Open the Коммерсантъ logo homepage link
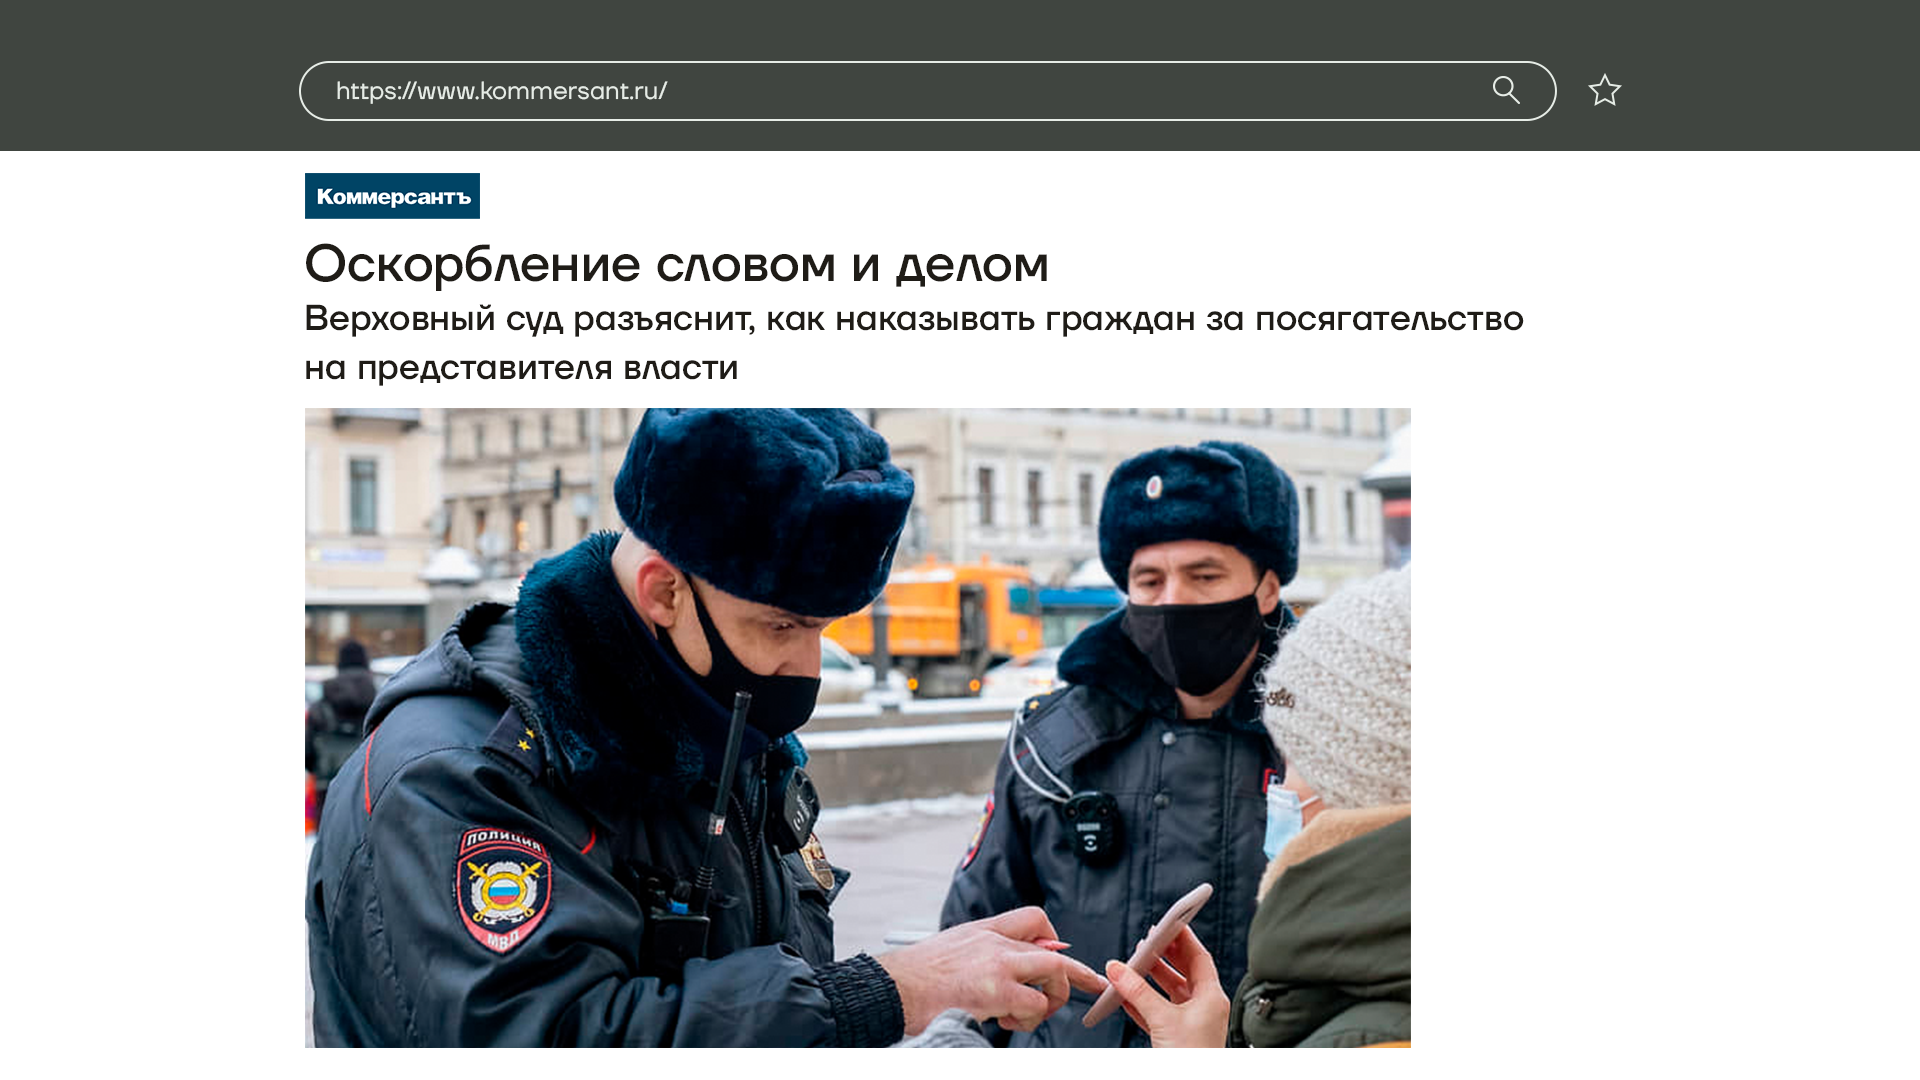This screenshot has width=1920, height=1080. tap(392, 196)
